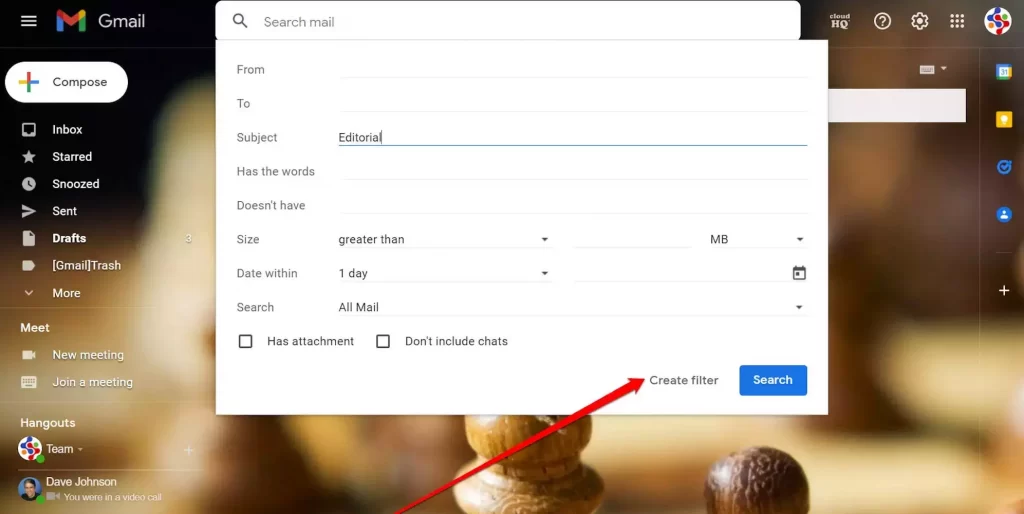Click the Starred star icon
Image resolution: width=1024 pixels, height=514 pixels.
point(29,157)
